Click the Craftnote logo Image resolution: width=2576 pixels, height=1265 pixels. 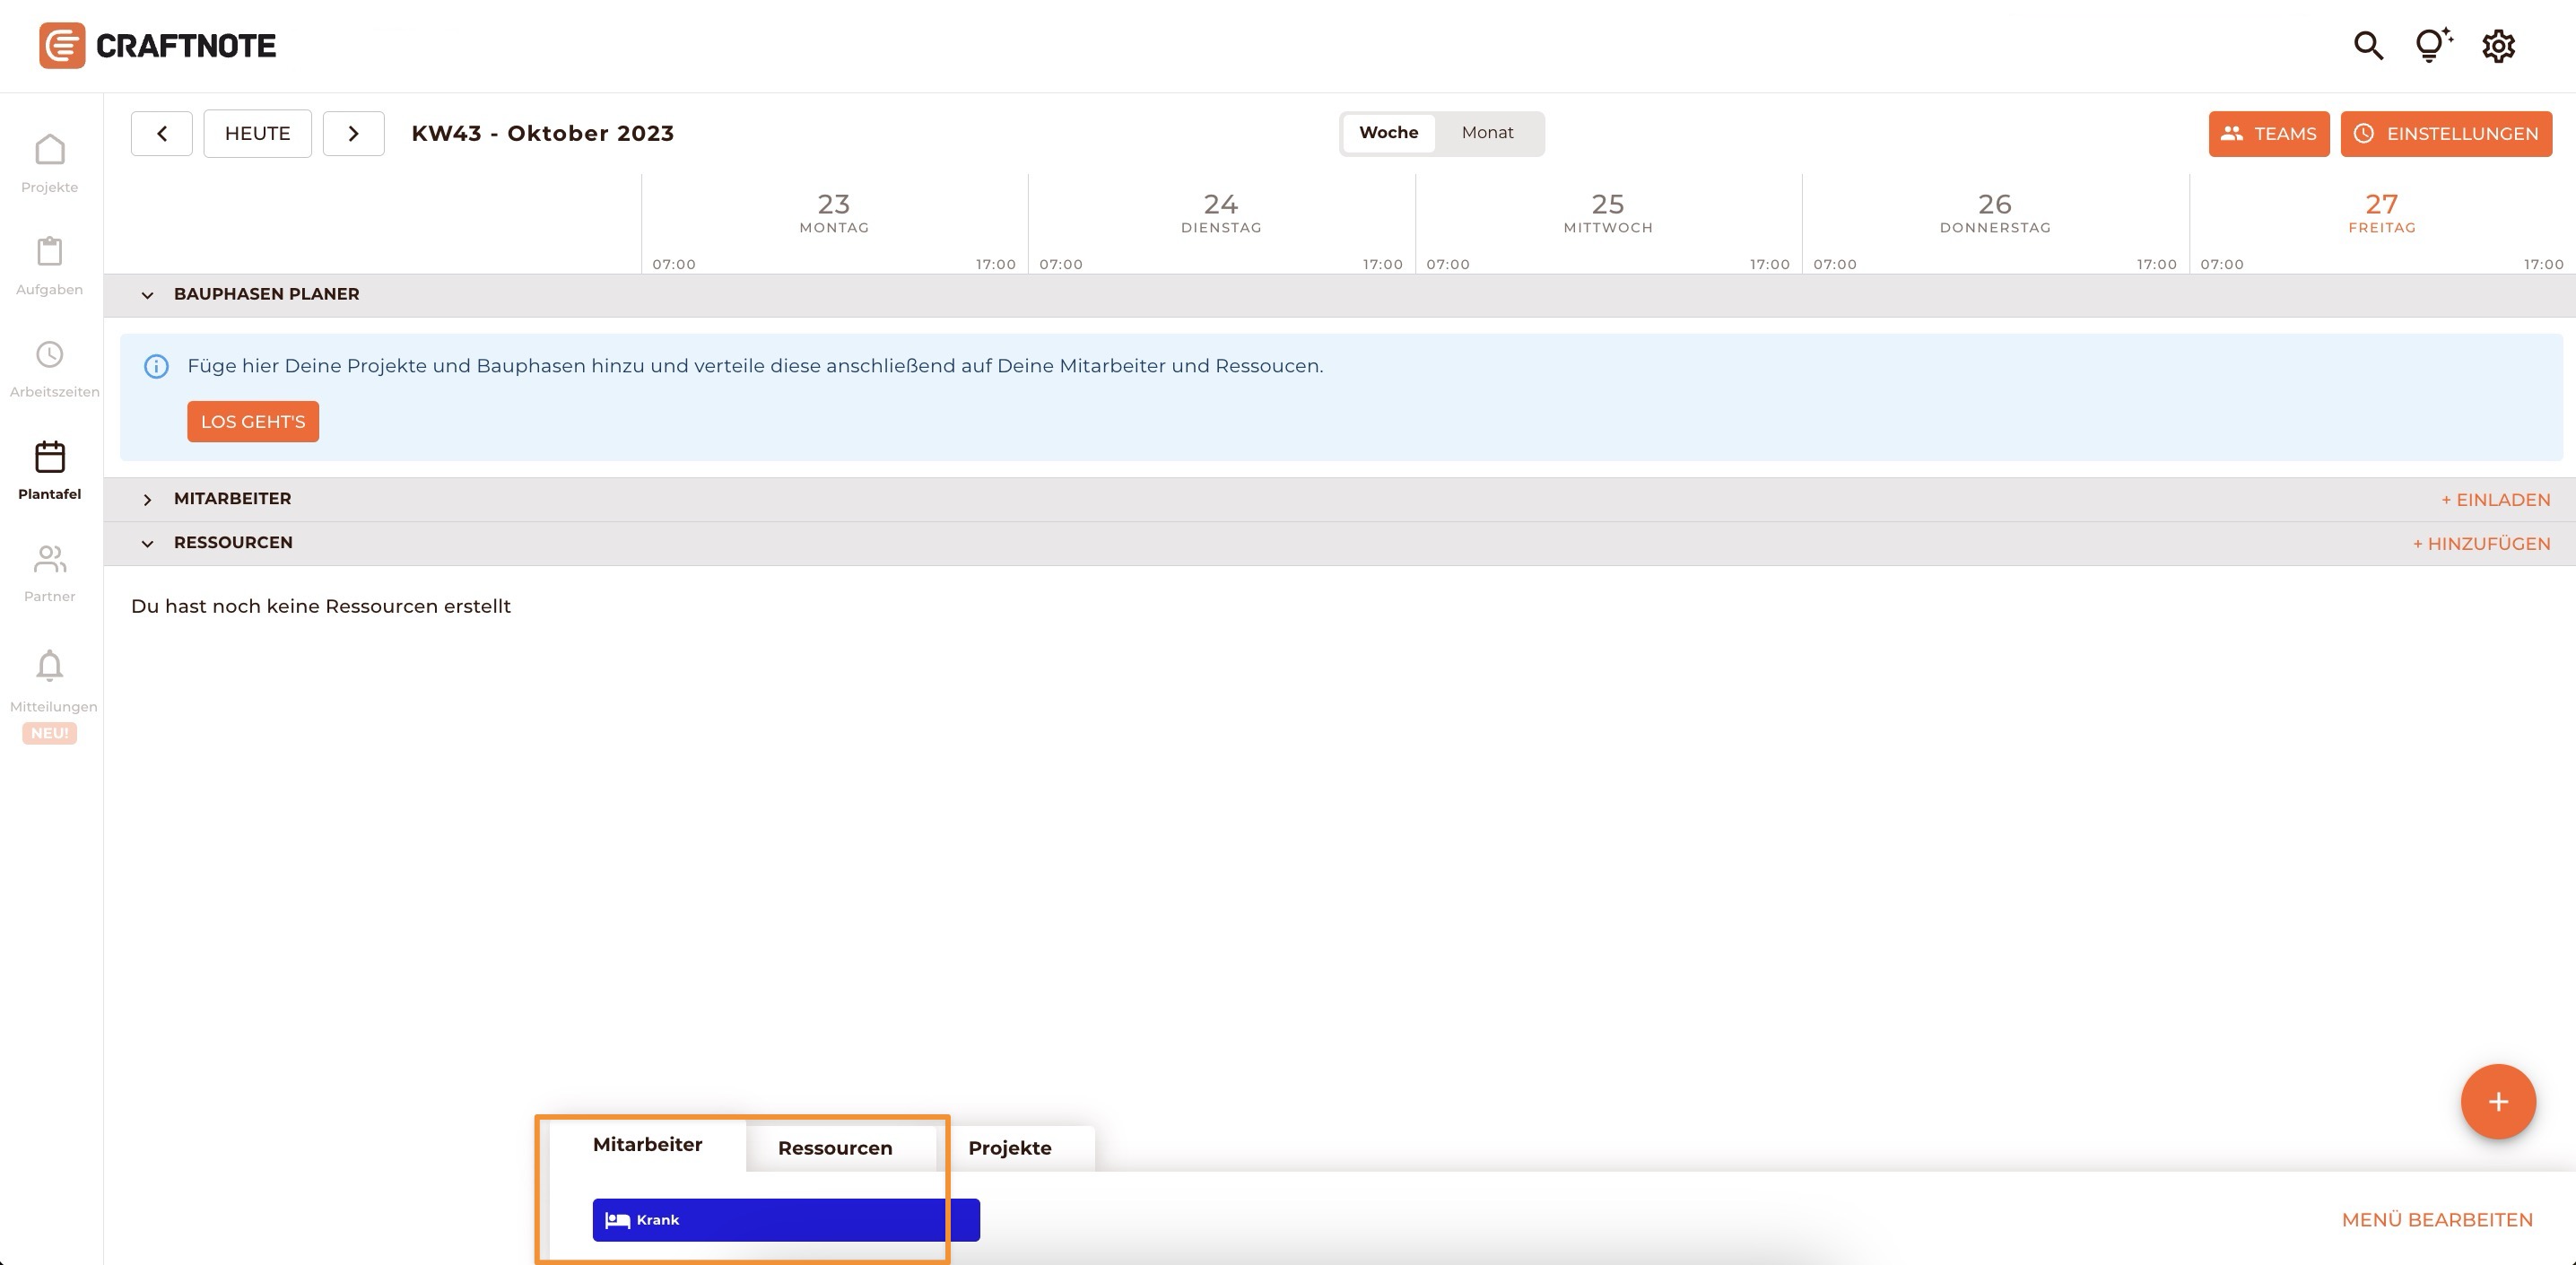[x=157, y=46]
